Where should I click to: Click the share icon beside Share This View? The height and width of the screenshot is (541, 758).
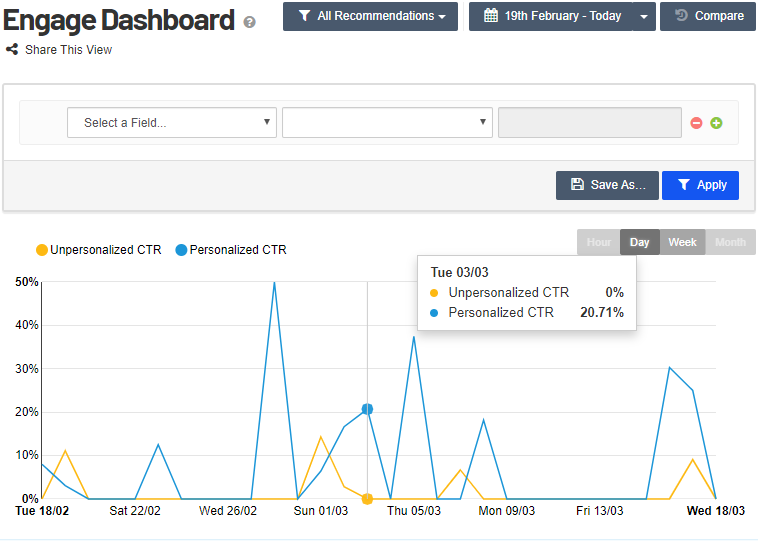click(12, 50)
